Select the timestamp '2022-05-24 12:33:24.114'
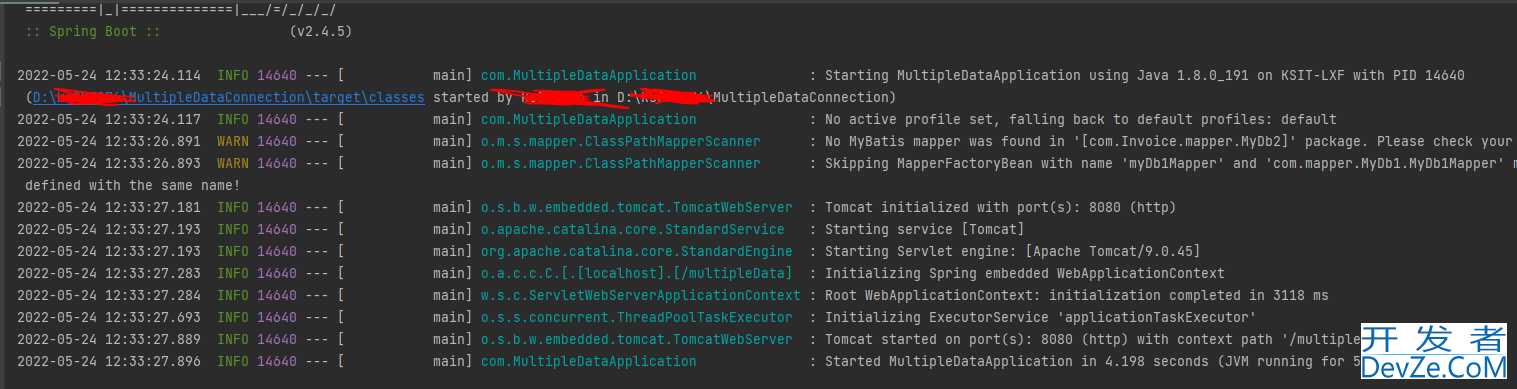This screenshot has height=389, width=1517. [109, 75]
